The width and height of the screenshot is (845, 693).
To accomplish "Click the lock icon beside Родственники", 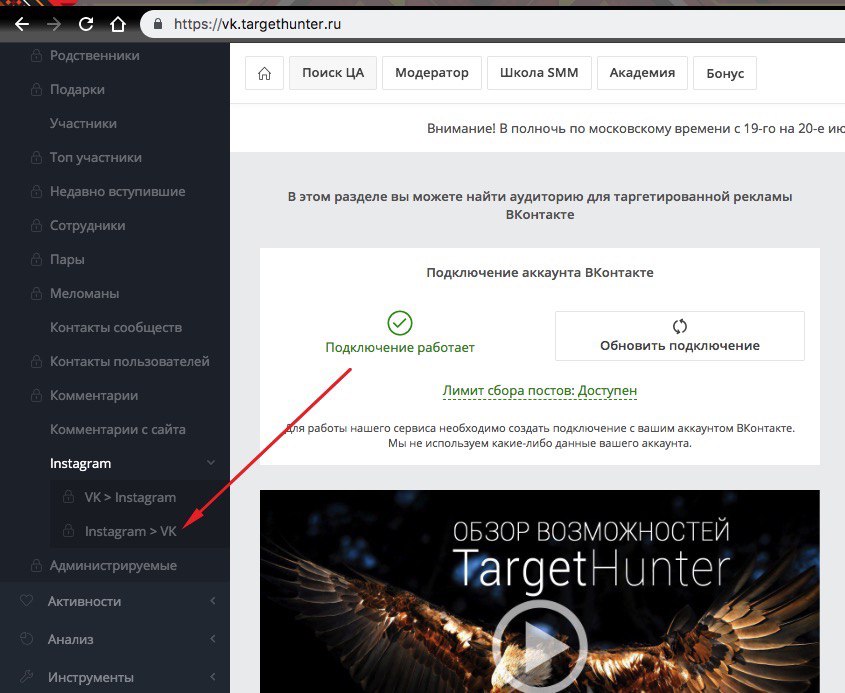I will [36, 55].
